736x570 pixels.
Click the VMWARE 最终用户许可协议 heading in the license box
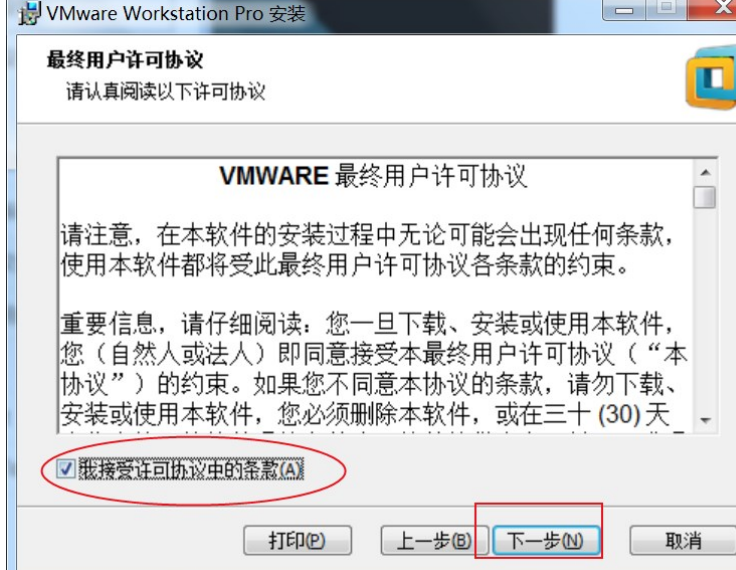click(x=373, y=177)
